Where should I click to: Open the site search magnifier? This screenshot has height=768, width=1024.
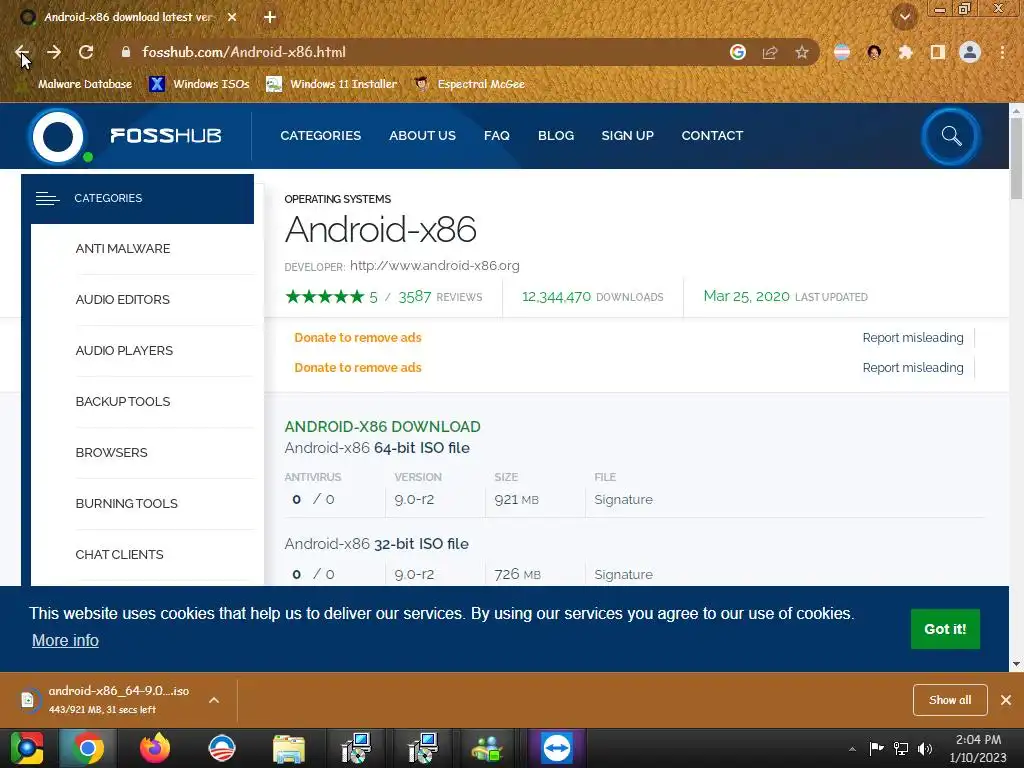(951, 136)
